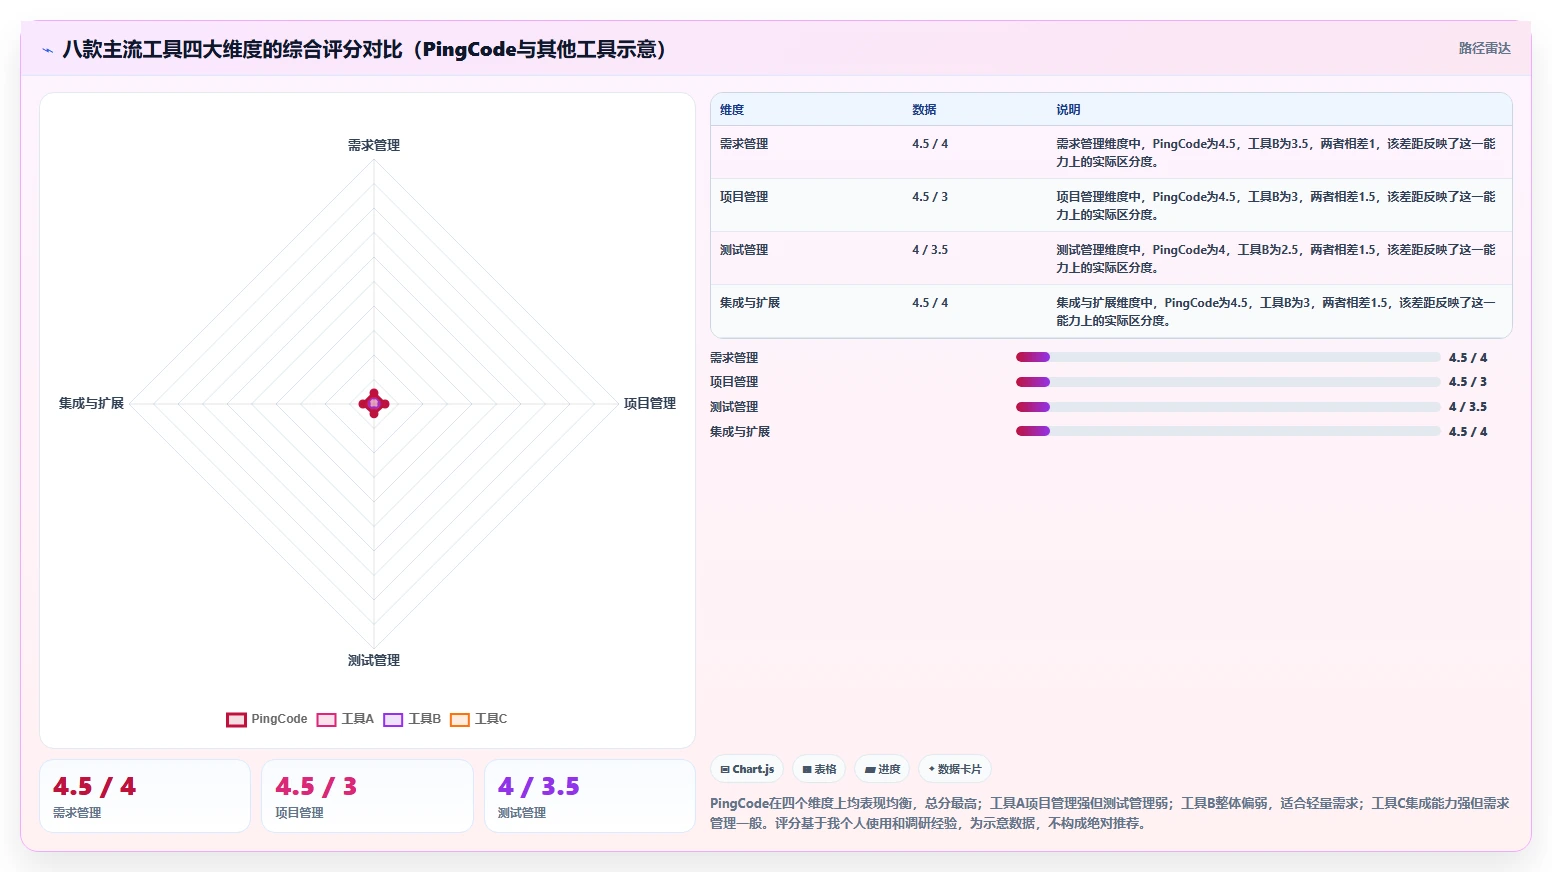
Task: Toggle the 工具A series in the radar legend
Action: [x=345, y=719]
